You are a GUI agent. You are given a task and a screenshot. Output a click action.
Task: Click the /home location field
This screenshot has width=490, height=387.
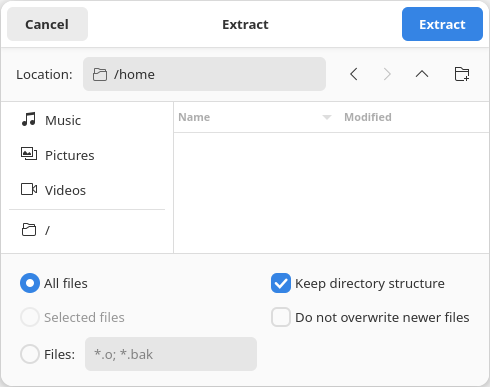204,74
